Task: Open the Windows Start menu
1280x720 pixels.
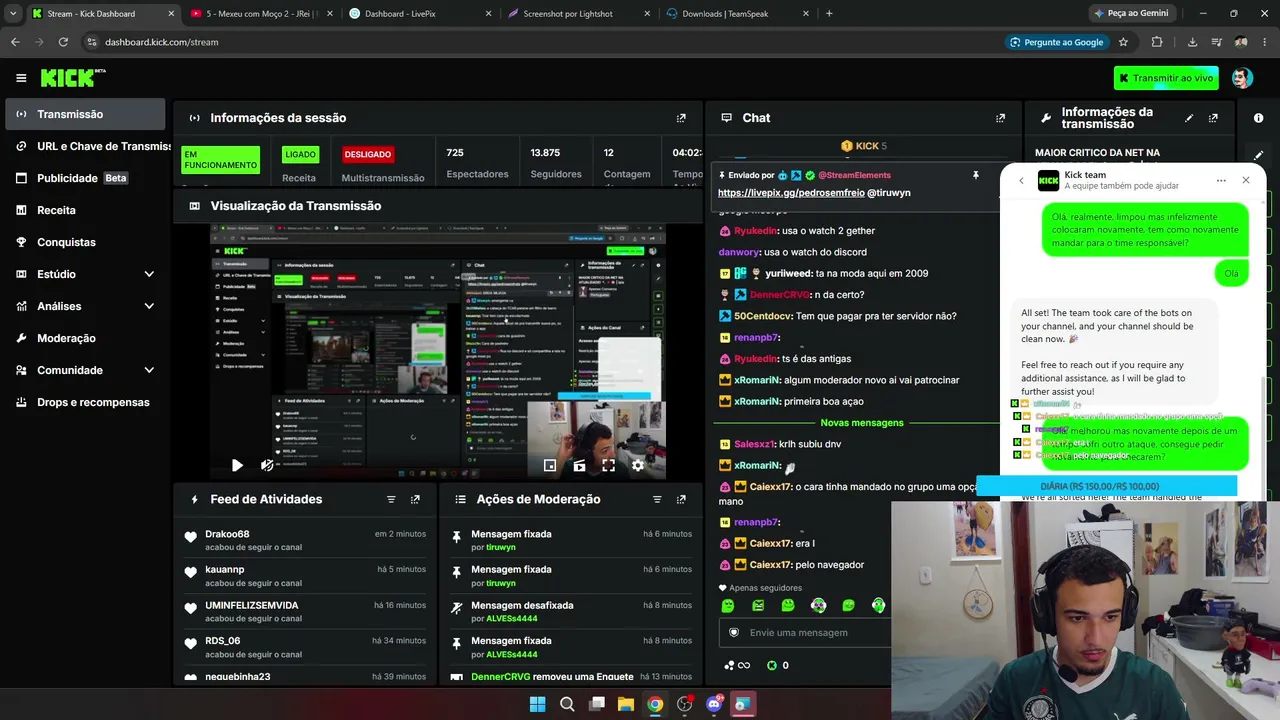Action: coord(537,704)
